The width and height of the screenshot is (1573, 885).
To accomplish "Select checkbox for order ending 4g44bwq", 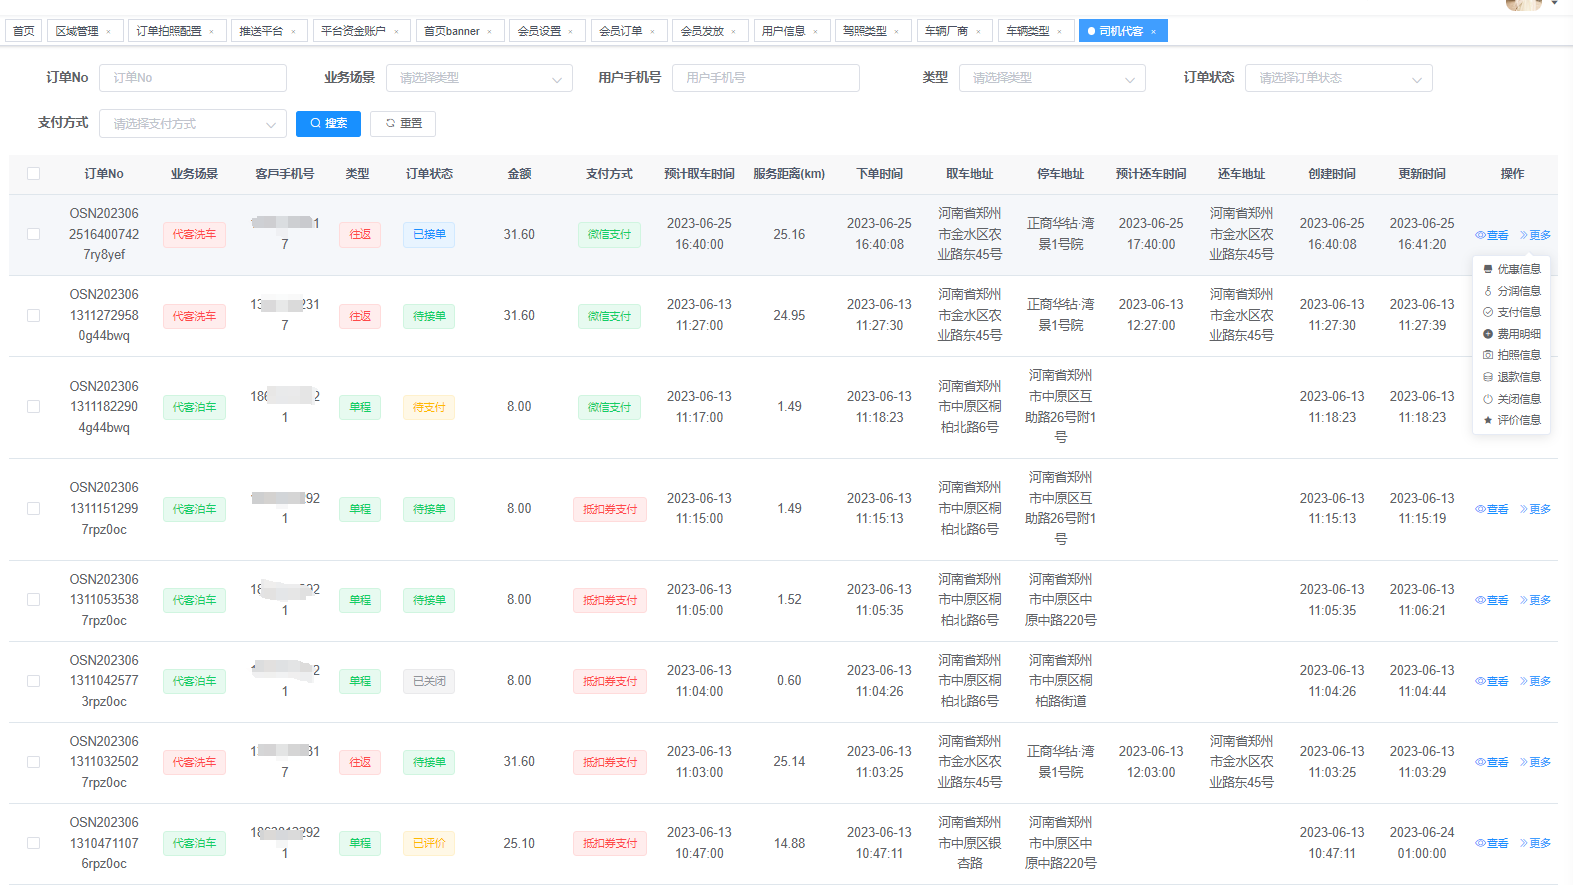I will click(x=33, y=407).
